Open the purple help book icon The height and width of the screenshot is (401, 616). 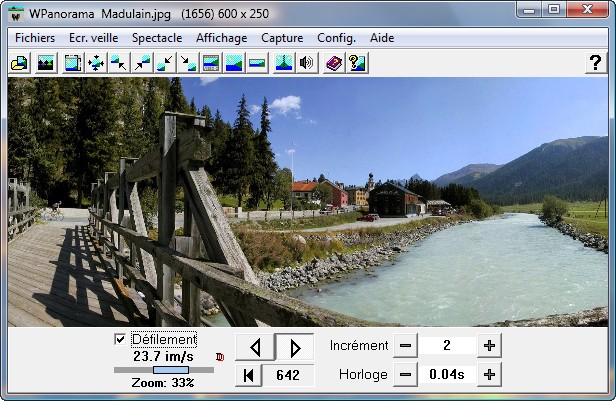click(334, 63)
